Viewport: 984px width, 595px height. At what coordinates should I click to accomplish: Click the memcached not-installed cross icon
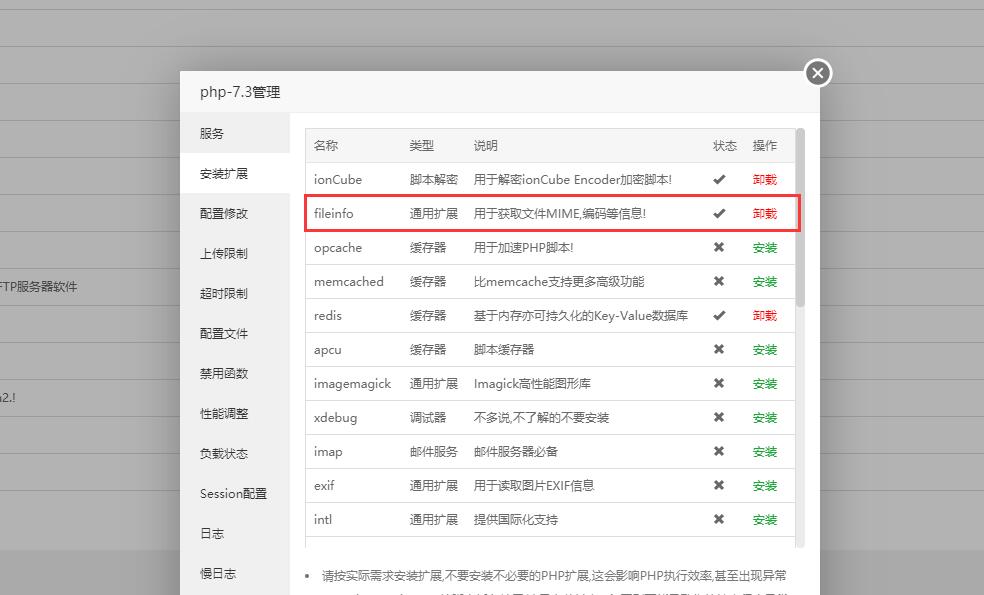719,281
